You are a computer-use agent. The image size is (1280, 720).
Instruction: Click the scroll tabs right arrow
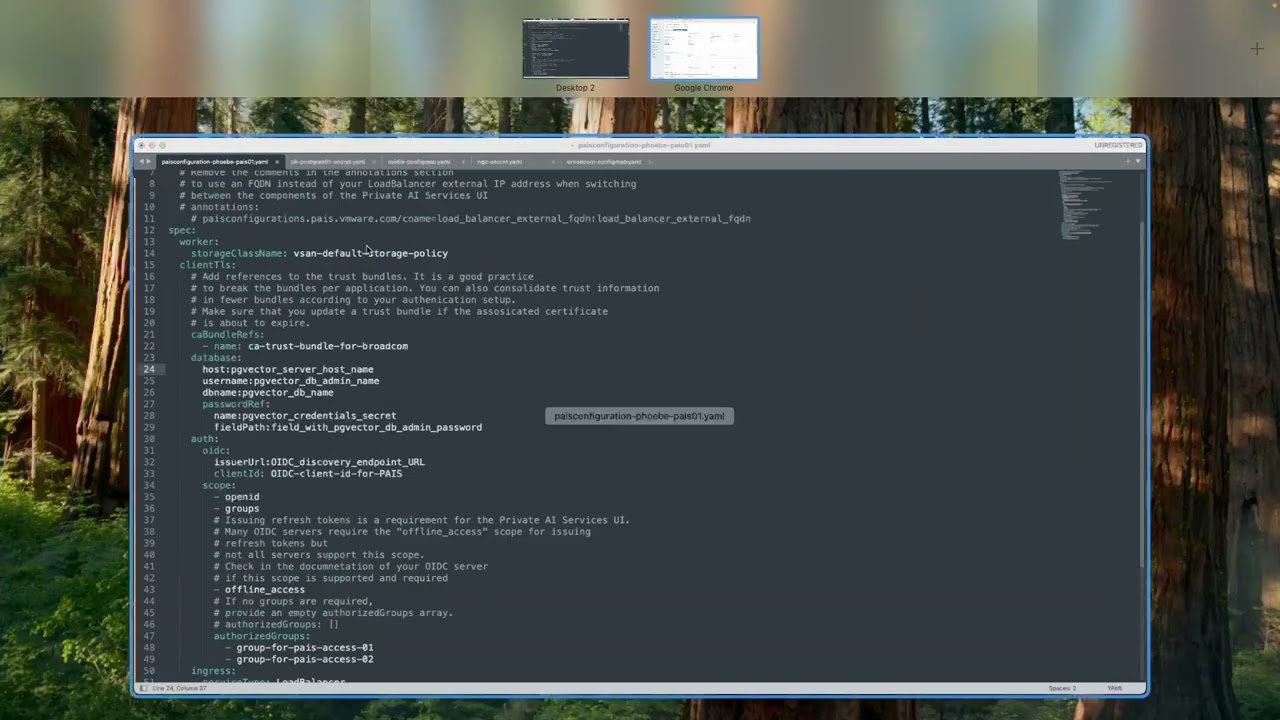[x=149, y=161]
